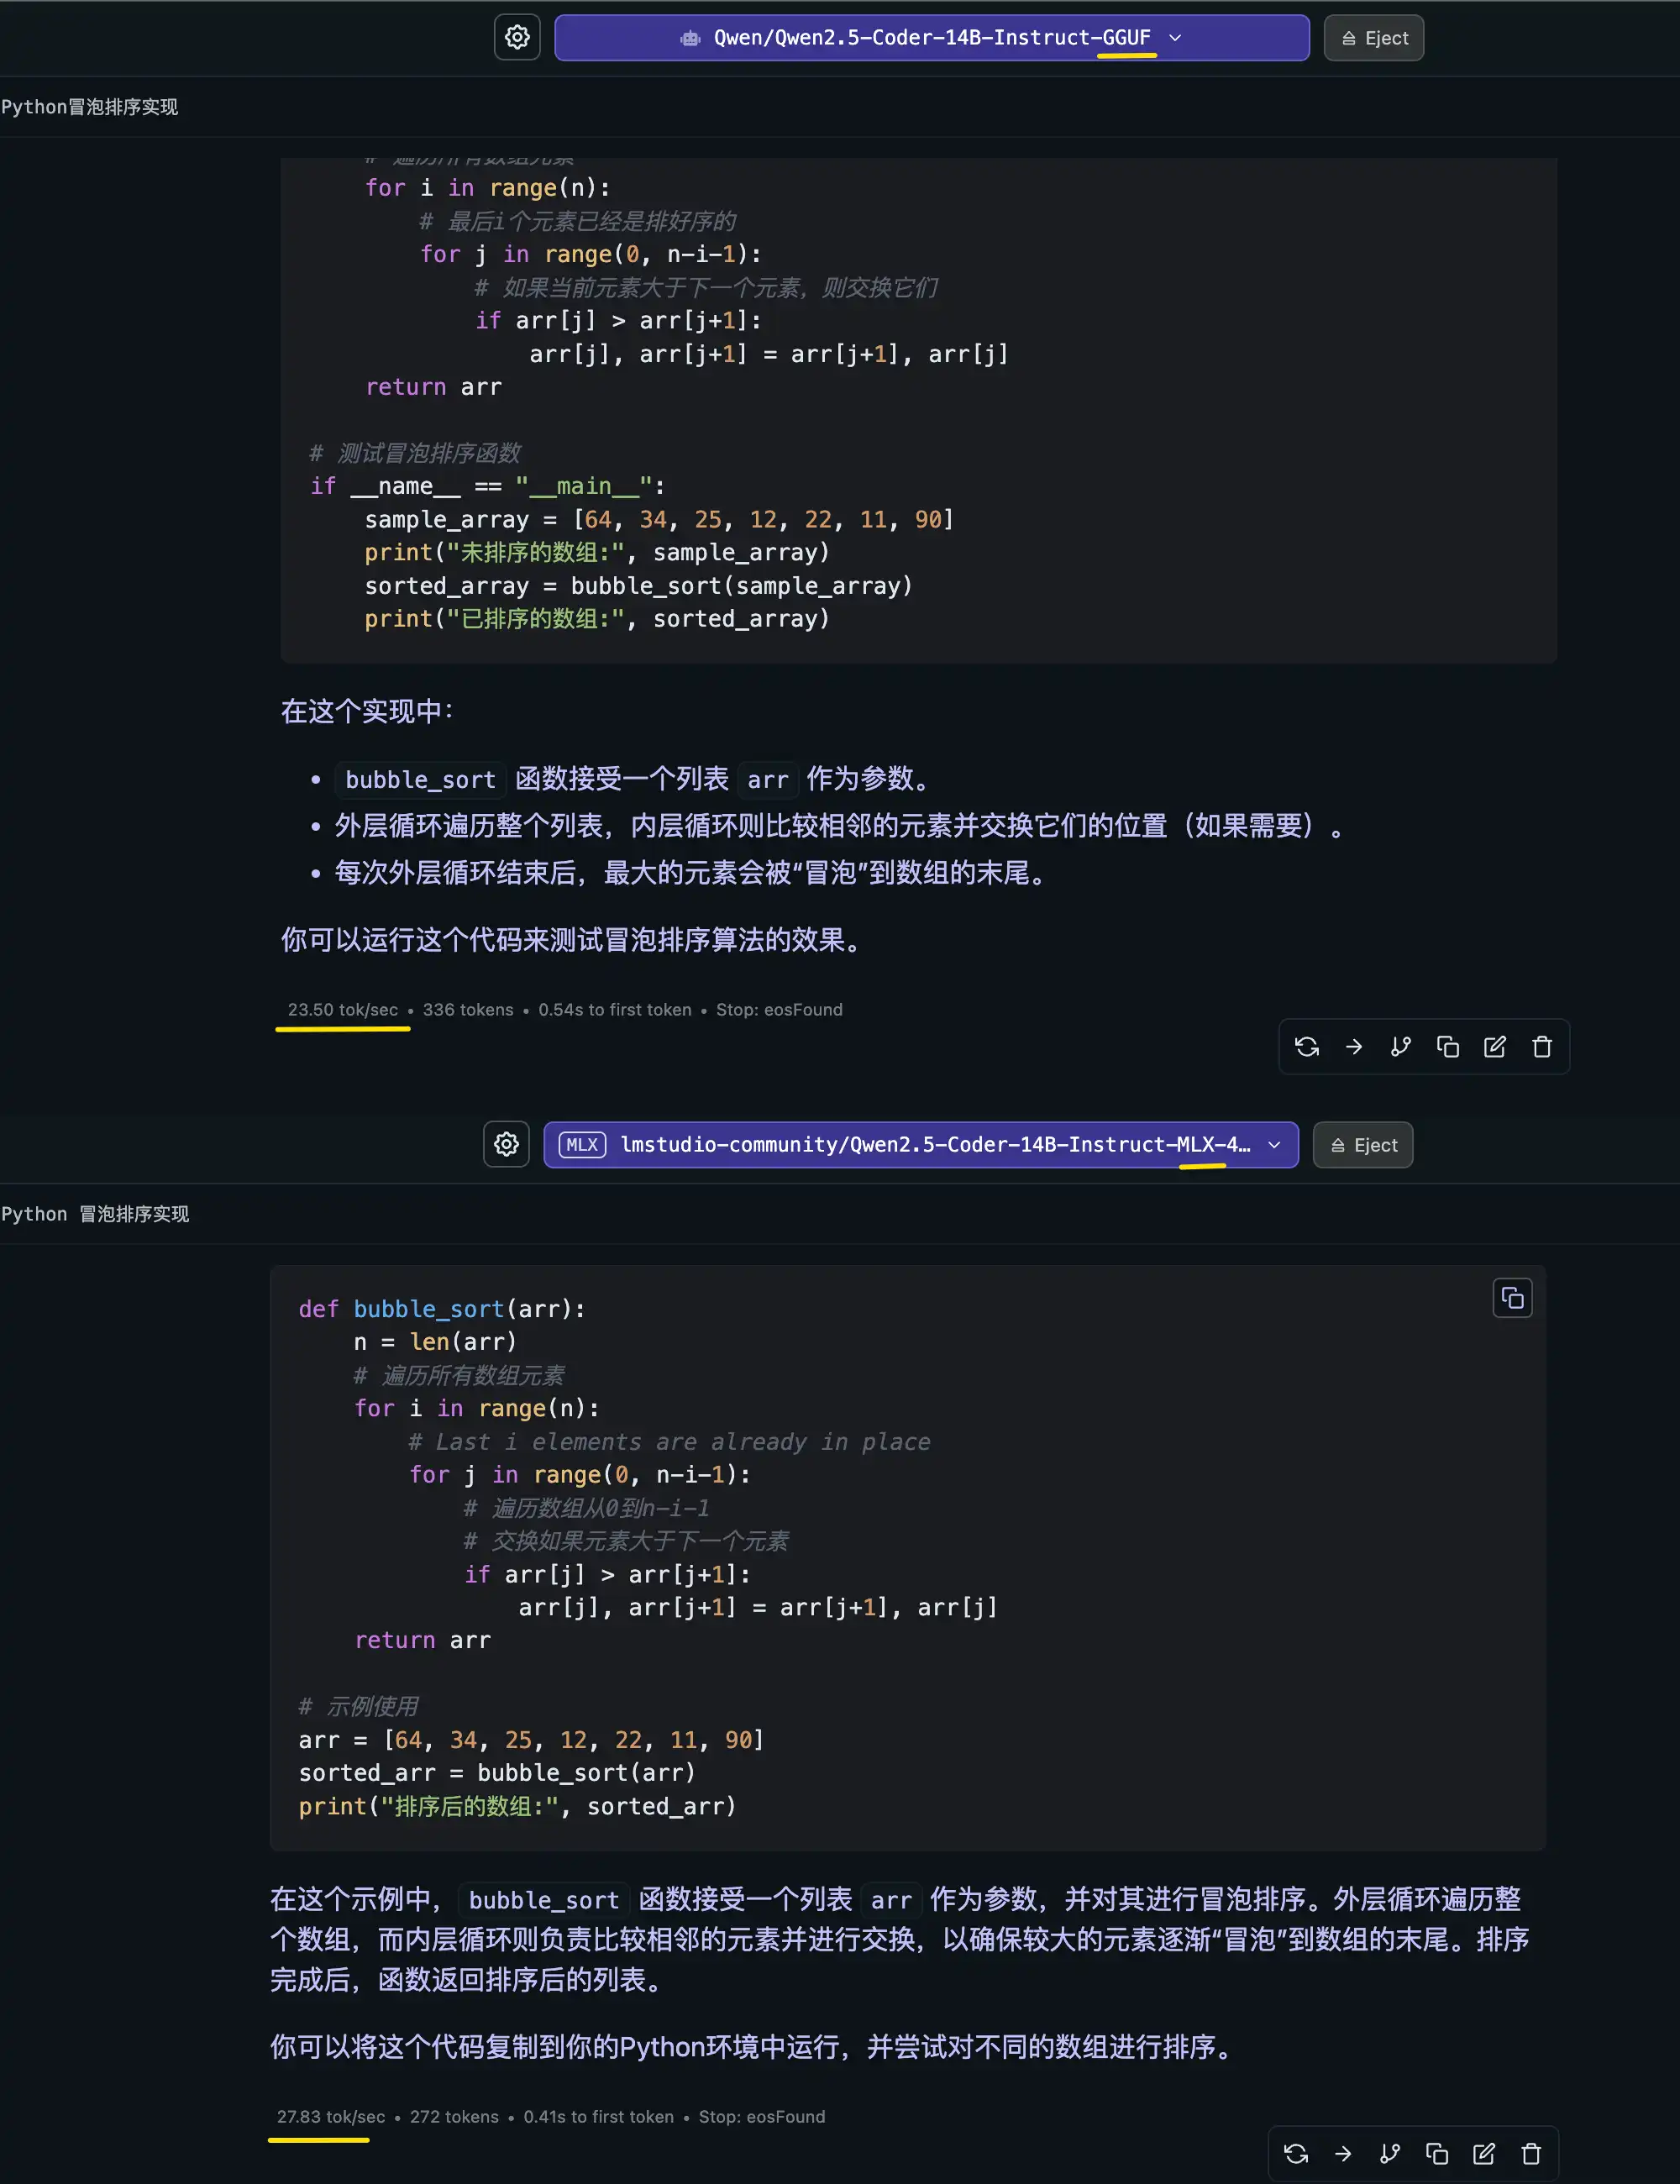Eject the MLX model
The height and width of the screenshot is (2184, 1680).
(x=1362, y=1145)
